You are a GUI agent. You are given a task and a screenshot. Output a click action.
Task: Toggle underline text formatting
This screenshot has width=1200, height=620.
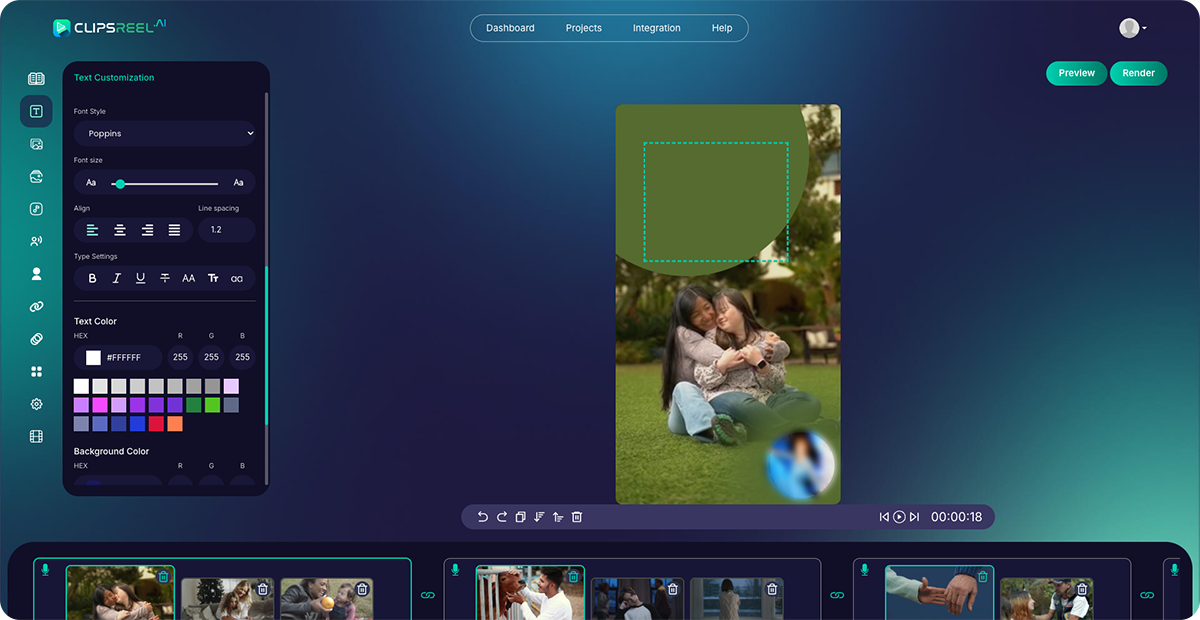pyautogui.click(x=141, y=278)
